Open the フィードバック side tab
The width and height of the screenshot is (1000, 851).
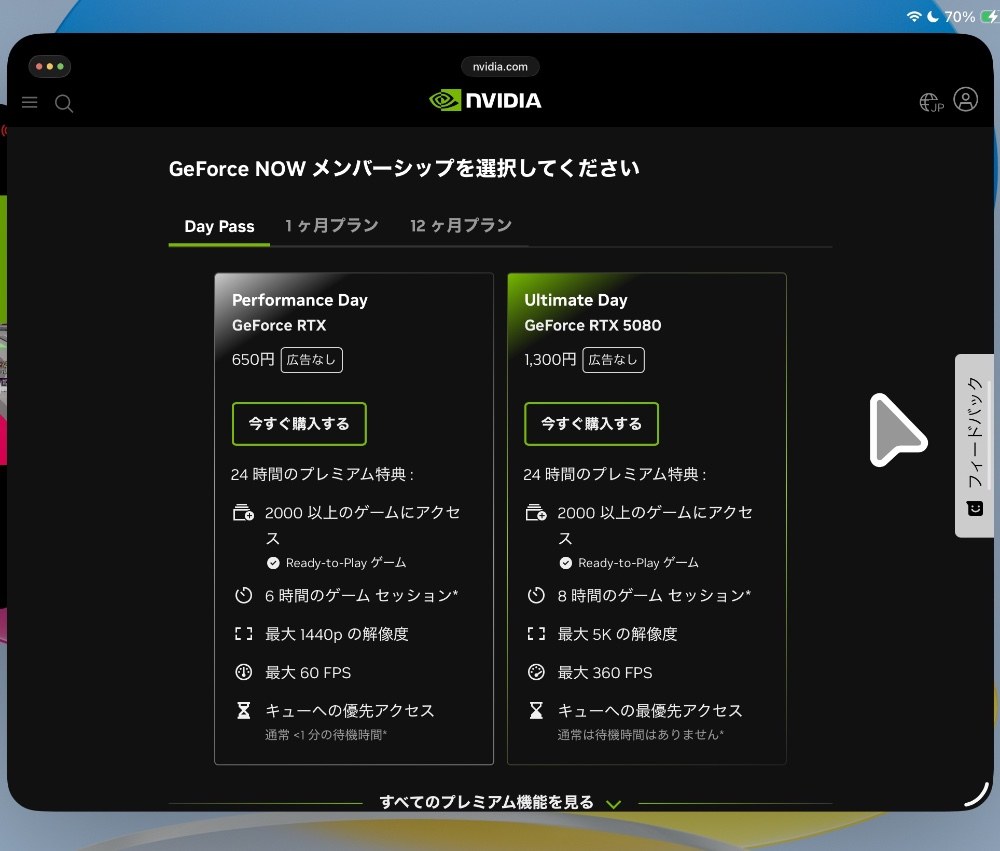point(974,445)
